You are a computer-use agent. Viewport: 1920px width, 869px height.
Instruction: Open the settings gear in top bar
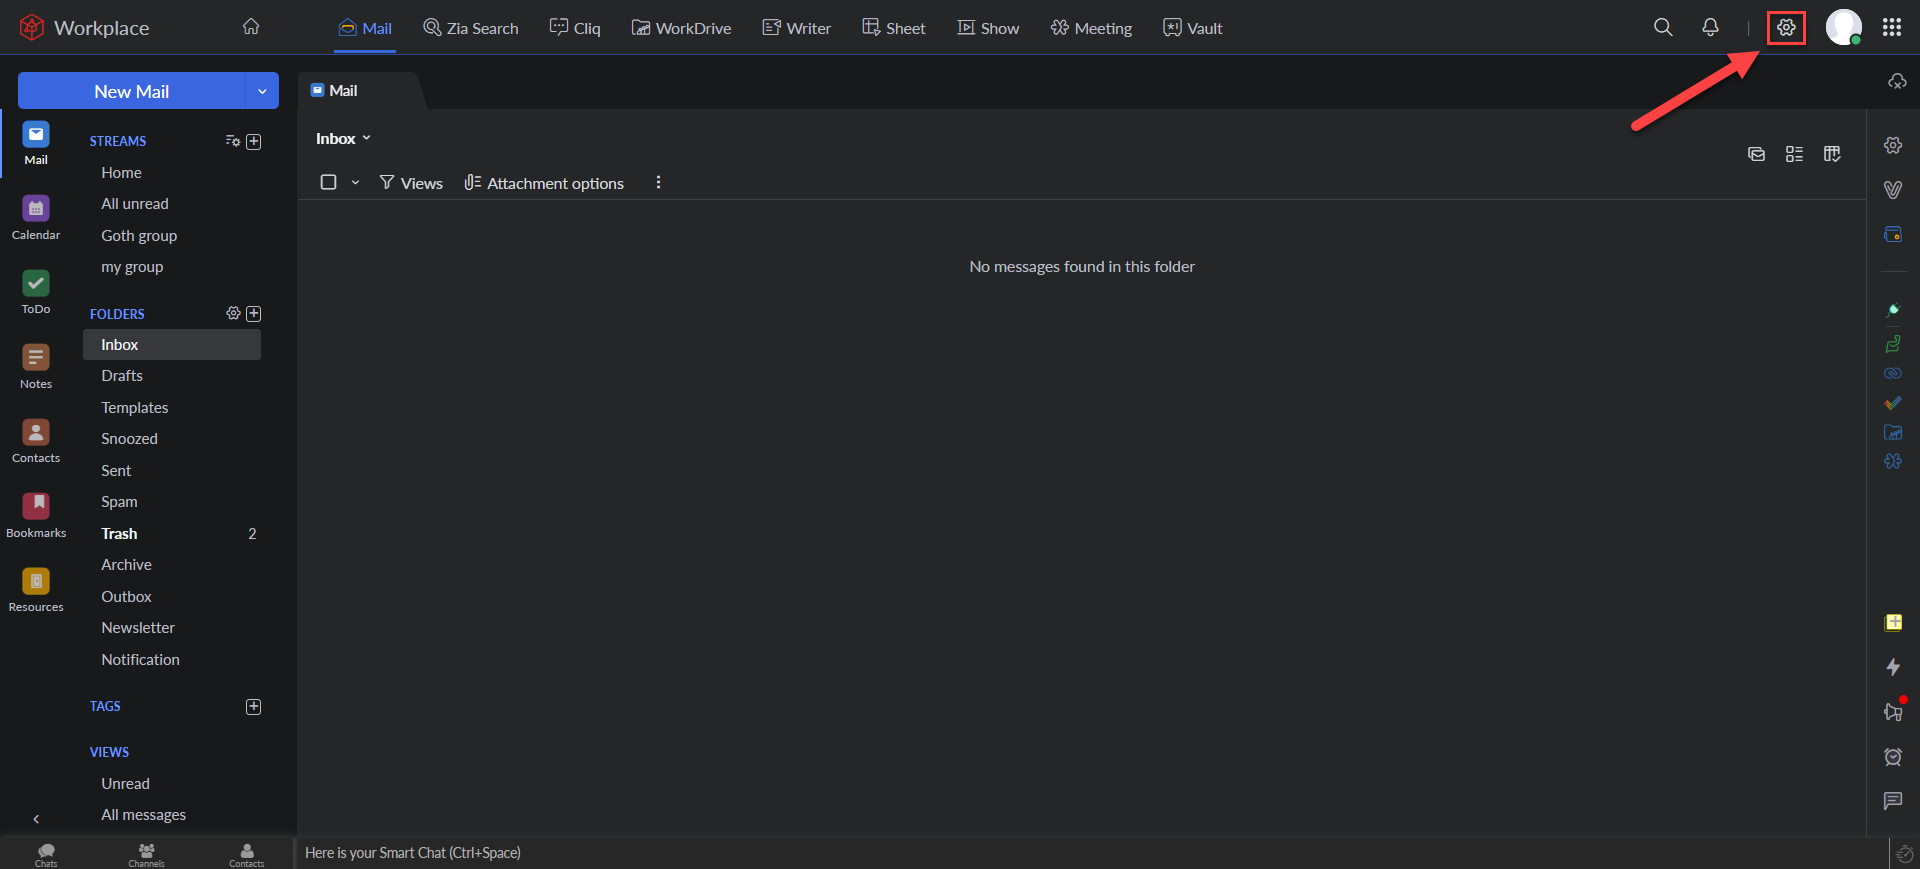tap(1786, 28)
